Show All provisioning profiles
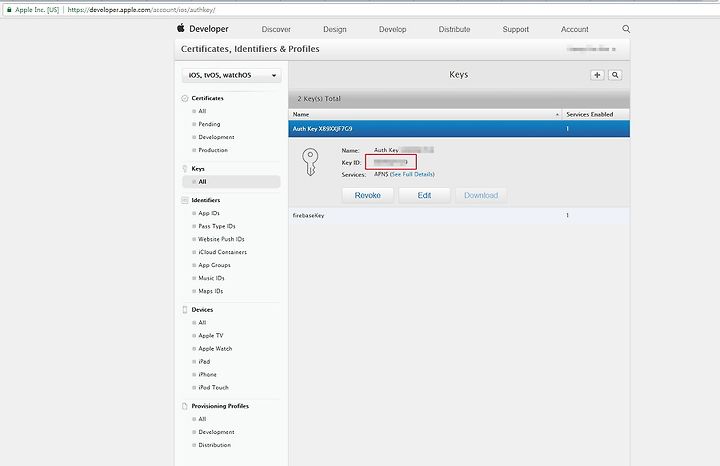This screenshot has width=720, height=466. pyautogui.click(x=202, y=419)
